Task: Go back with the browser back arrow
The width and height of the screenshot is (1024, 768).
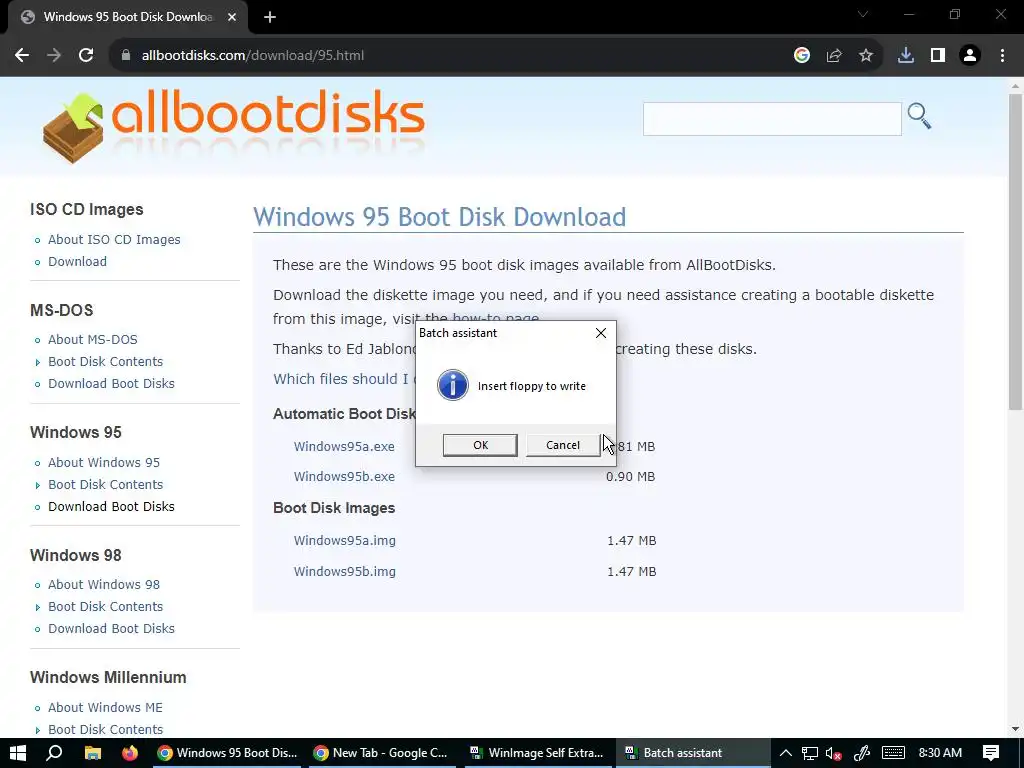Action: tap(22, 56)
